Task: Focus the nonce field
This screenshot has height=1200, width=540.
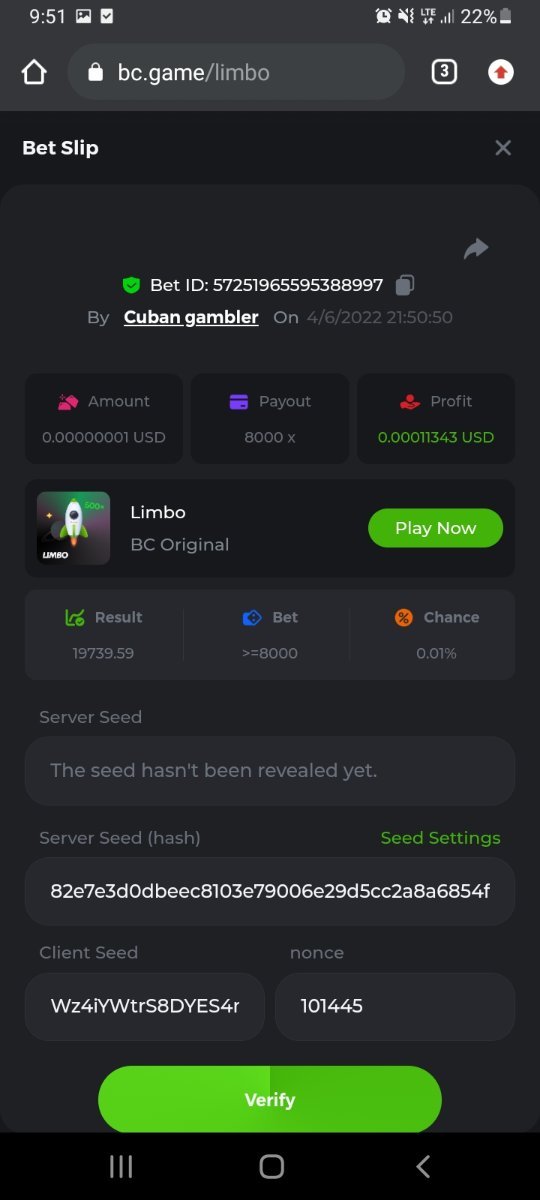Action: pyautogui.click(x=395, y=1006)
